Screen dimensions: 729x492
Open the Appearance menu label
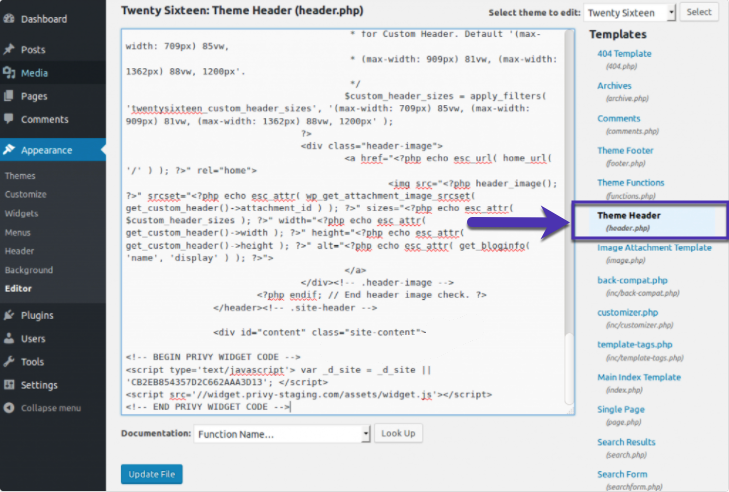pyautogui.click(x=46, y=150)
